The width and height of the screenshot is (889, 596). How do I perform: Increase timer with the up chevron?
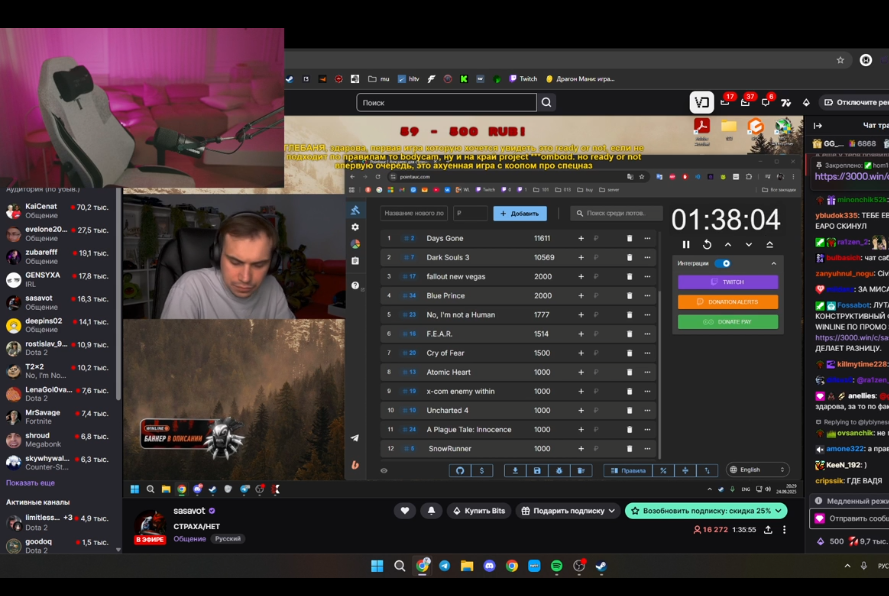tap(728, 244)
